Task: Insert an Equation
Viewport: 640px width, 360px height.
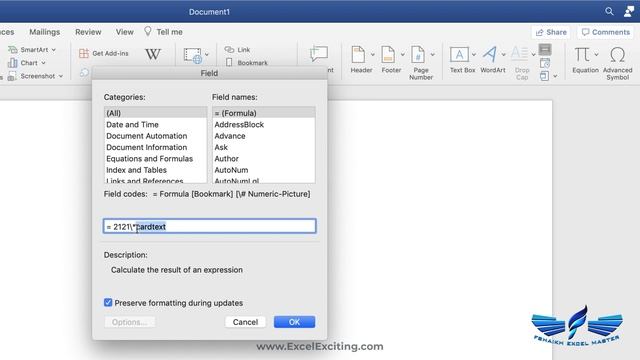Action: tap(585, 60)
